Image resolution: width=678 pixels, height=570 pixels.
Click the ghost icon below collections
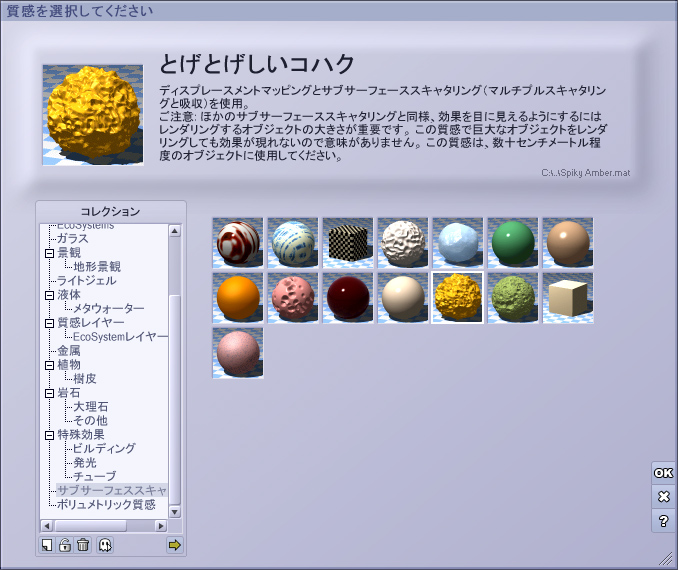pyautogui.click(x=105, y=545)
